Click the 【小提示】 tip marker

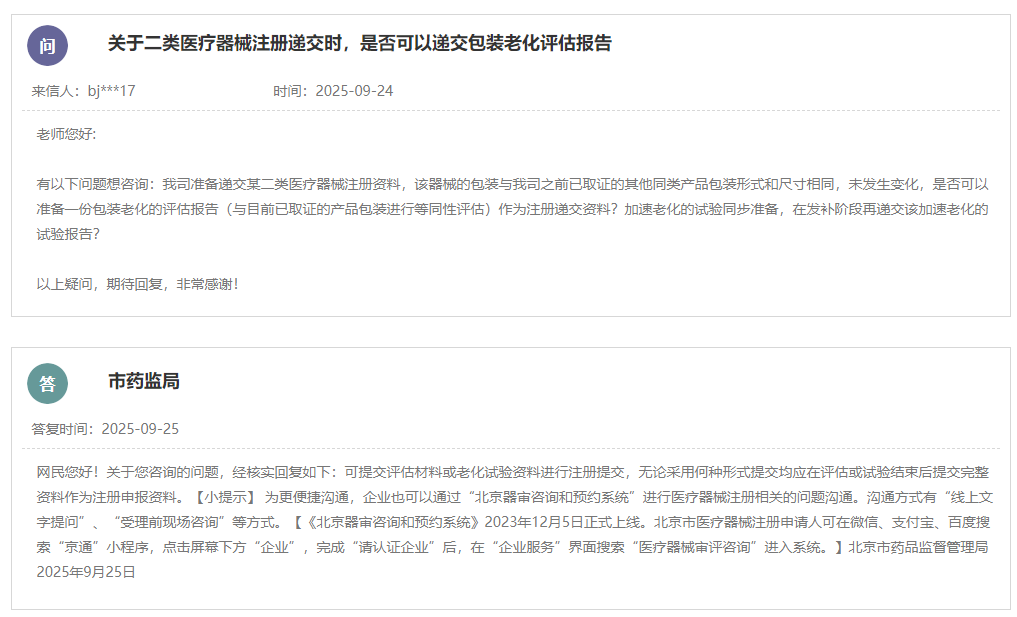pyautogui.click(x=225, y=496)
